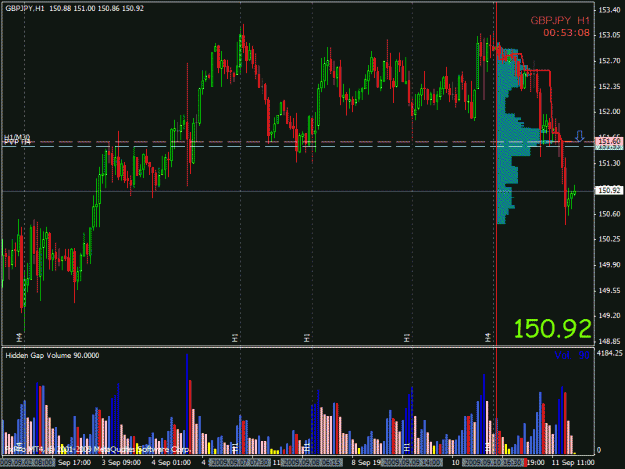Screen dimensions: 625x469
Task: Click the 150.25 price axis label
Action: pos(609,239)
